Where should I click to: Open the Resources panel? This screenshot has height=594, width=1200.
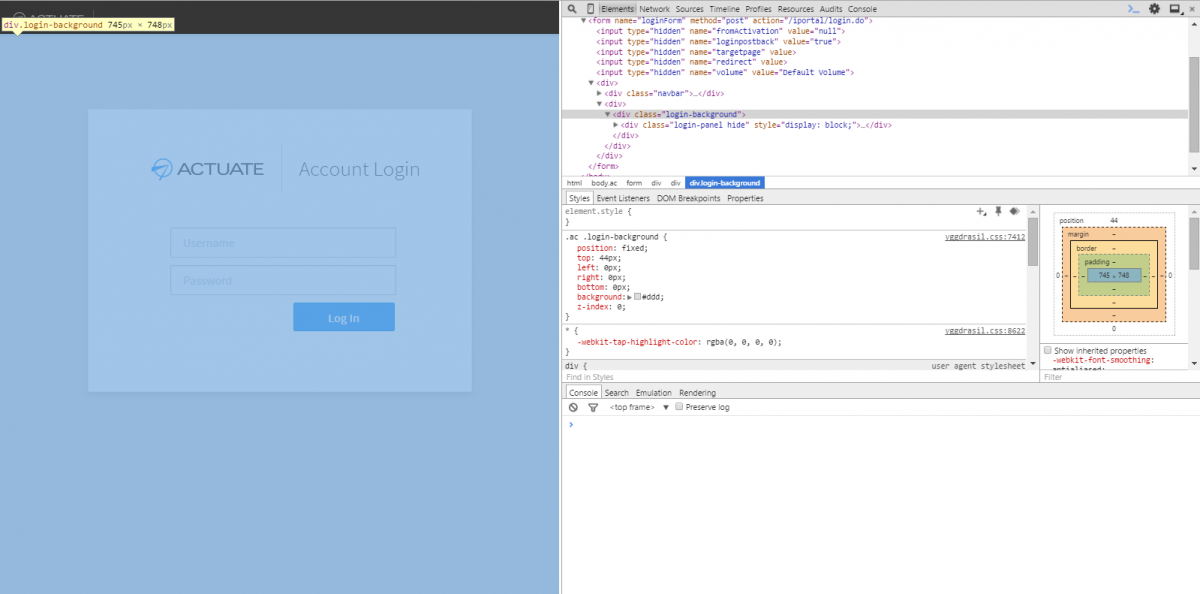pyautogui.click(x=797, y=8)
